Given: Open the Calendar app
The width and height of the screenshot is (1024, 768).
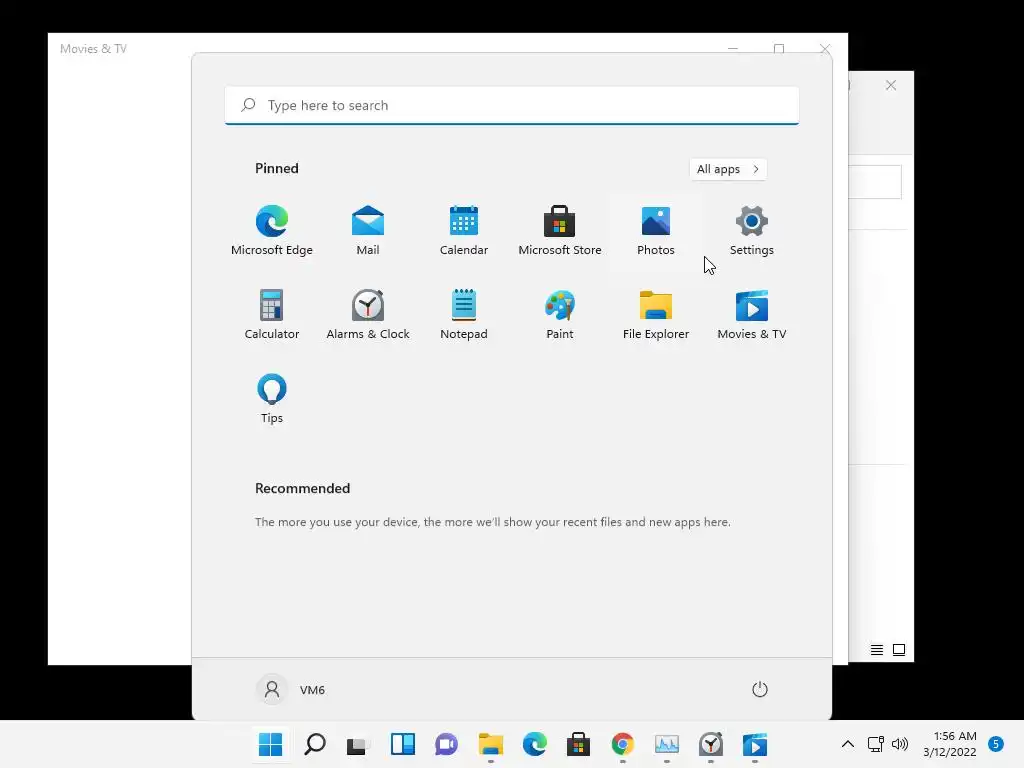Looking at the screenshot, I should coord(464,231).
